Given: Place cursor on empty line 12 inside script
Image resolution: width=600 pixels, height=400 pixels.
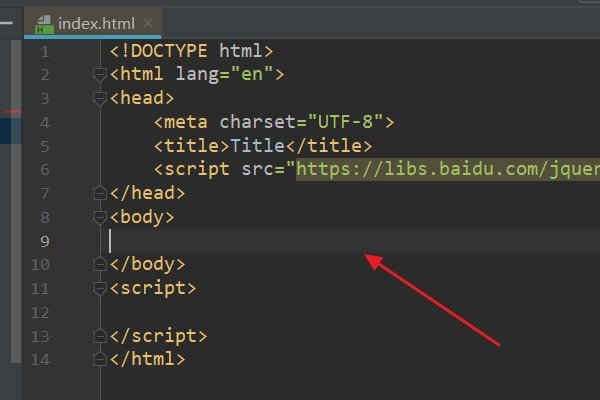Looking at the screenshot, I should (x=300, y=313).
